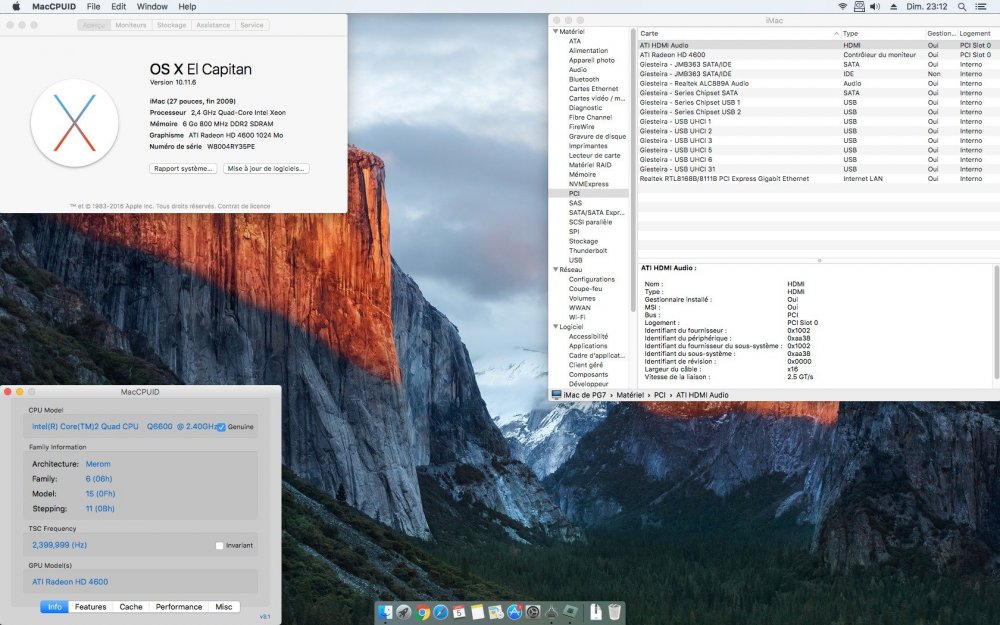Open the MacCPUID app menu
The height and width of the screenshot is (625, 1000).
54,6
